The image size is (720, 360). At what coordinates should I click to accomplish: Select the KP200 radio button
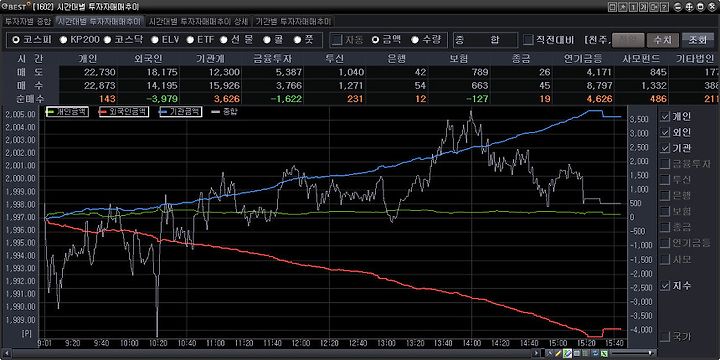63,40
